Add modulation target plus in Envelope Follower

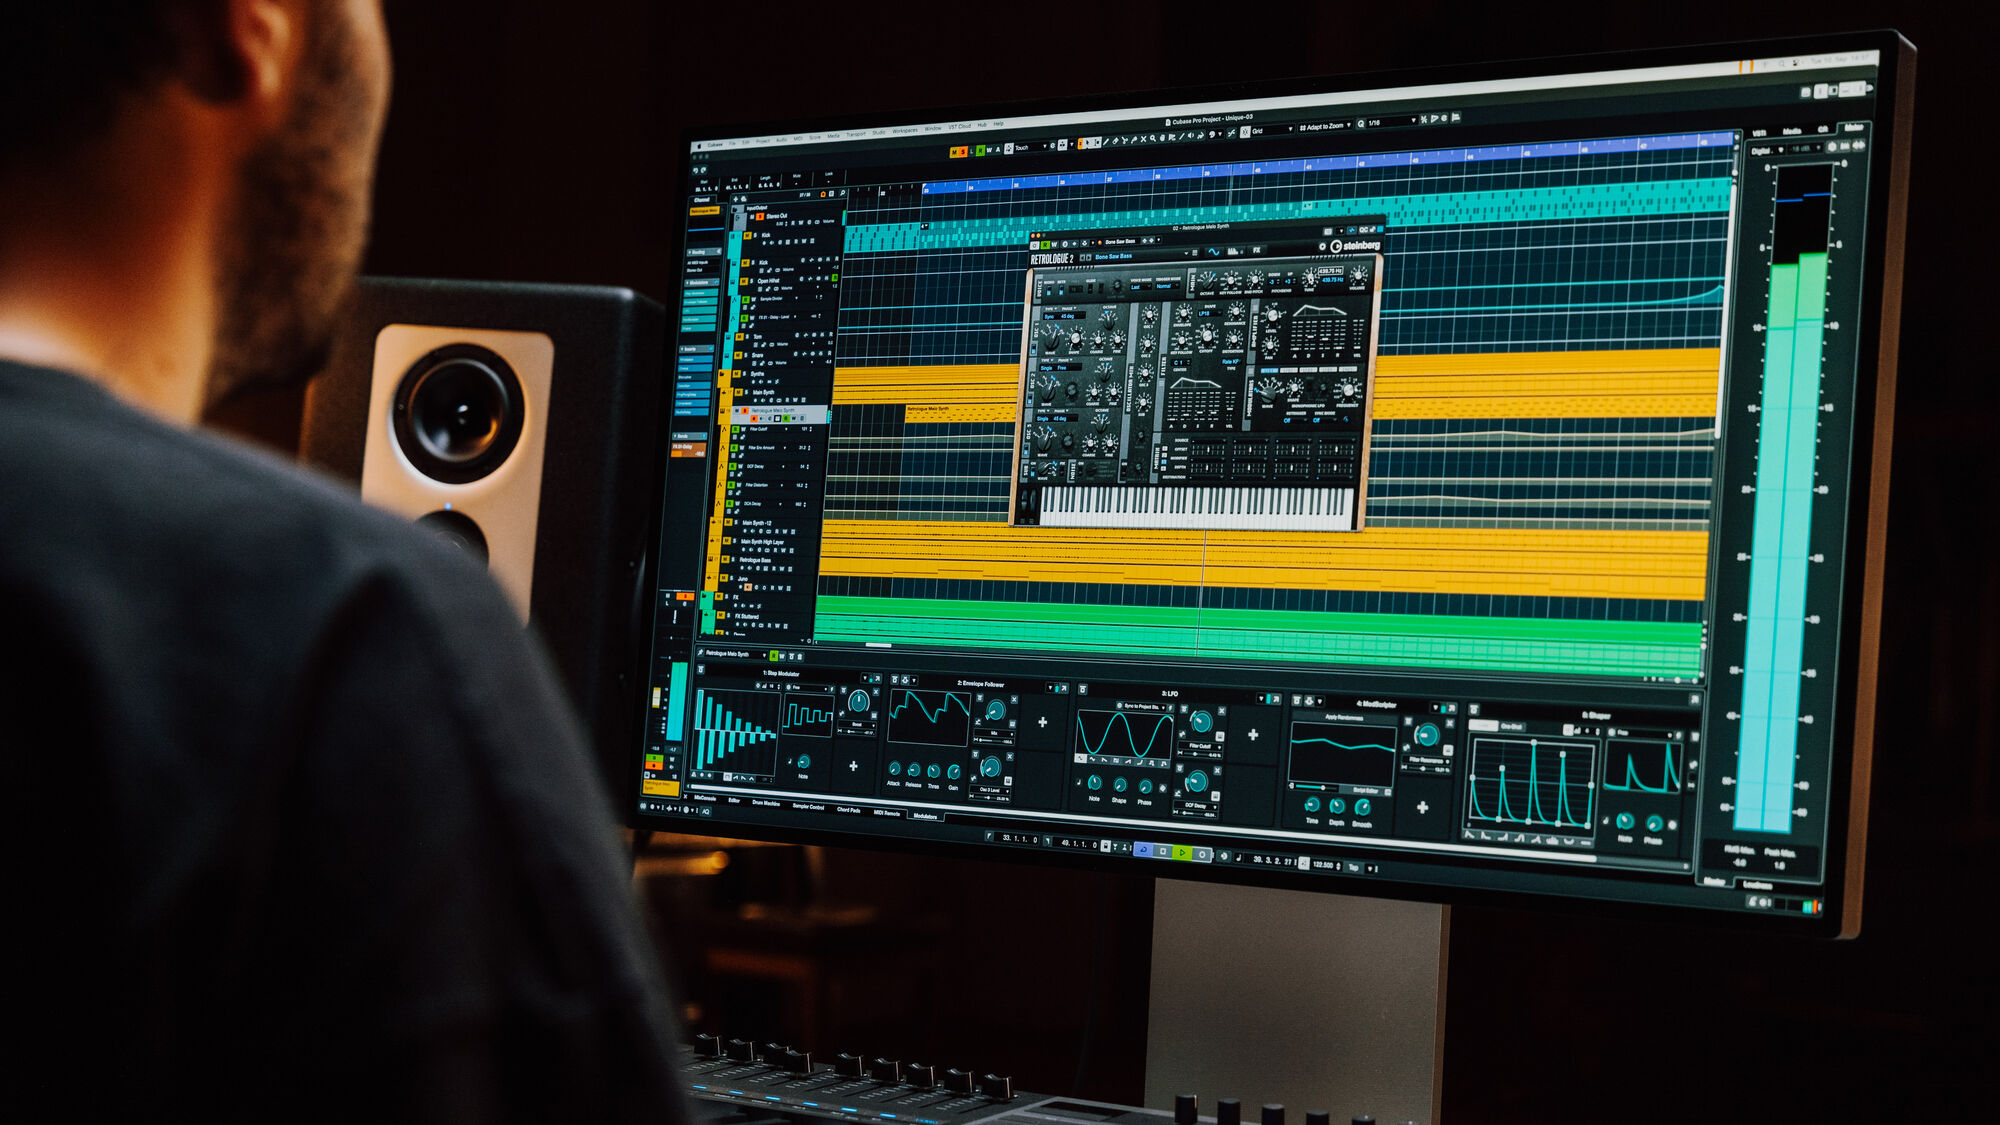(1043, 722)
